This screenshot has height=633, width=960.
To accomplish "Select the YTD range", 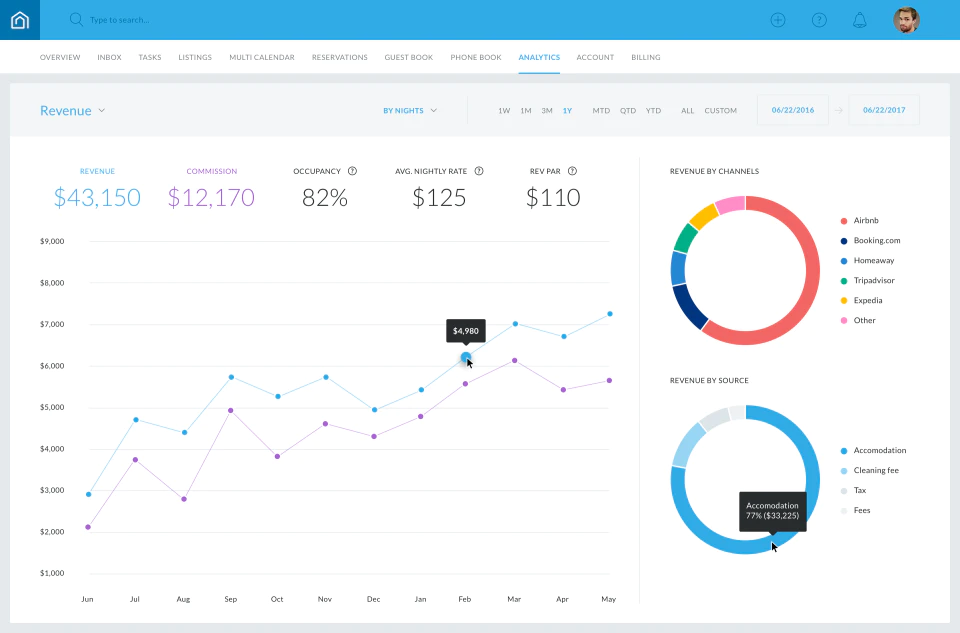I will click(x=653, y=111).
